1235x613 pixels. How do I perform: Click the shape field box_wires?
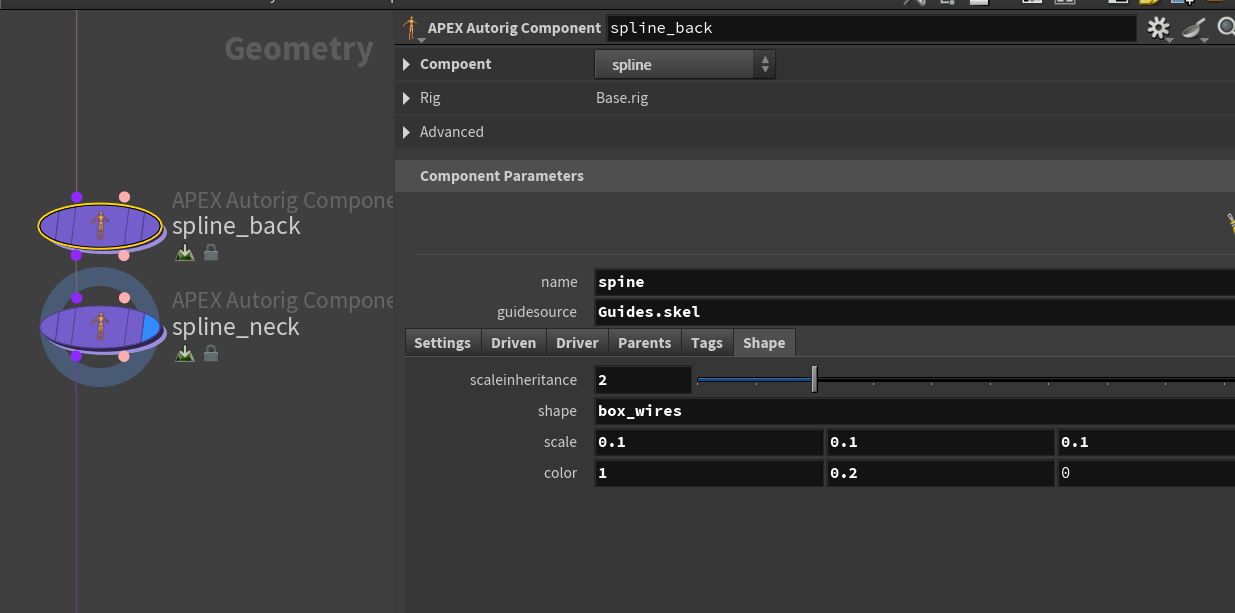tap(915, 411)
